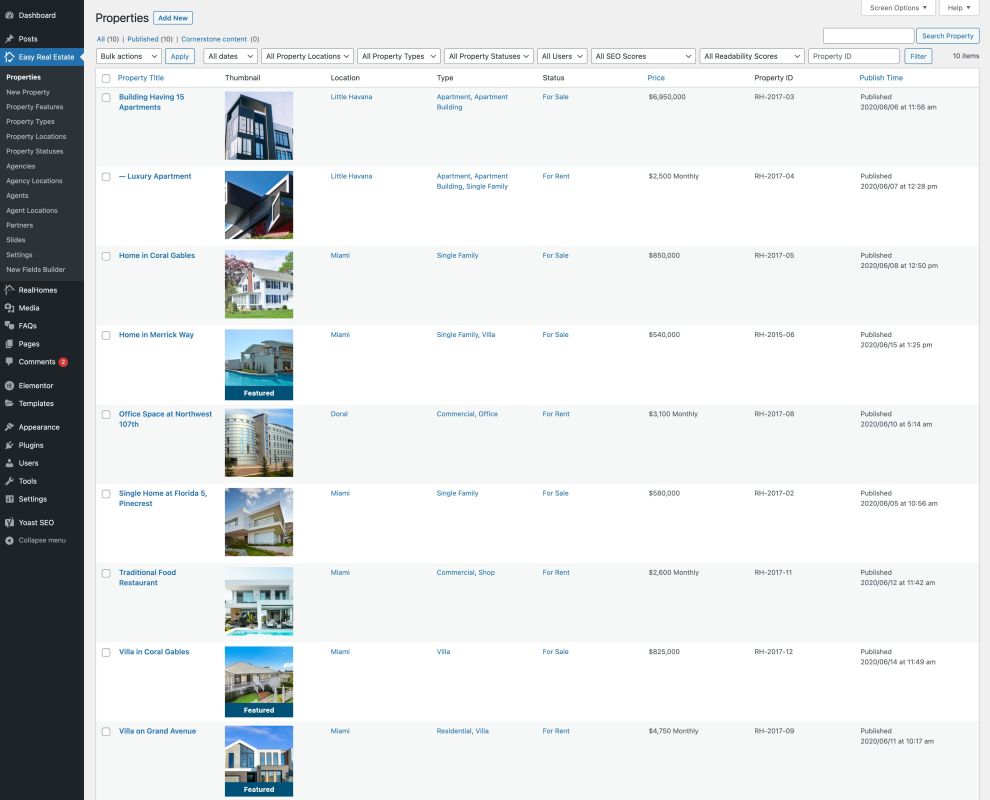
Task: Open the All Users dropdown
Action: tap(563, 56)
